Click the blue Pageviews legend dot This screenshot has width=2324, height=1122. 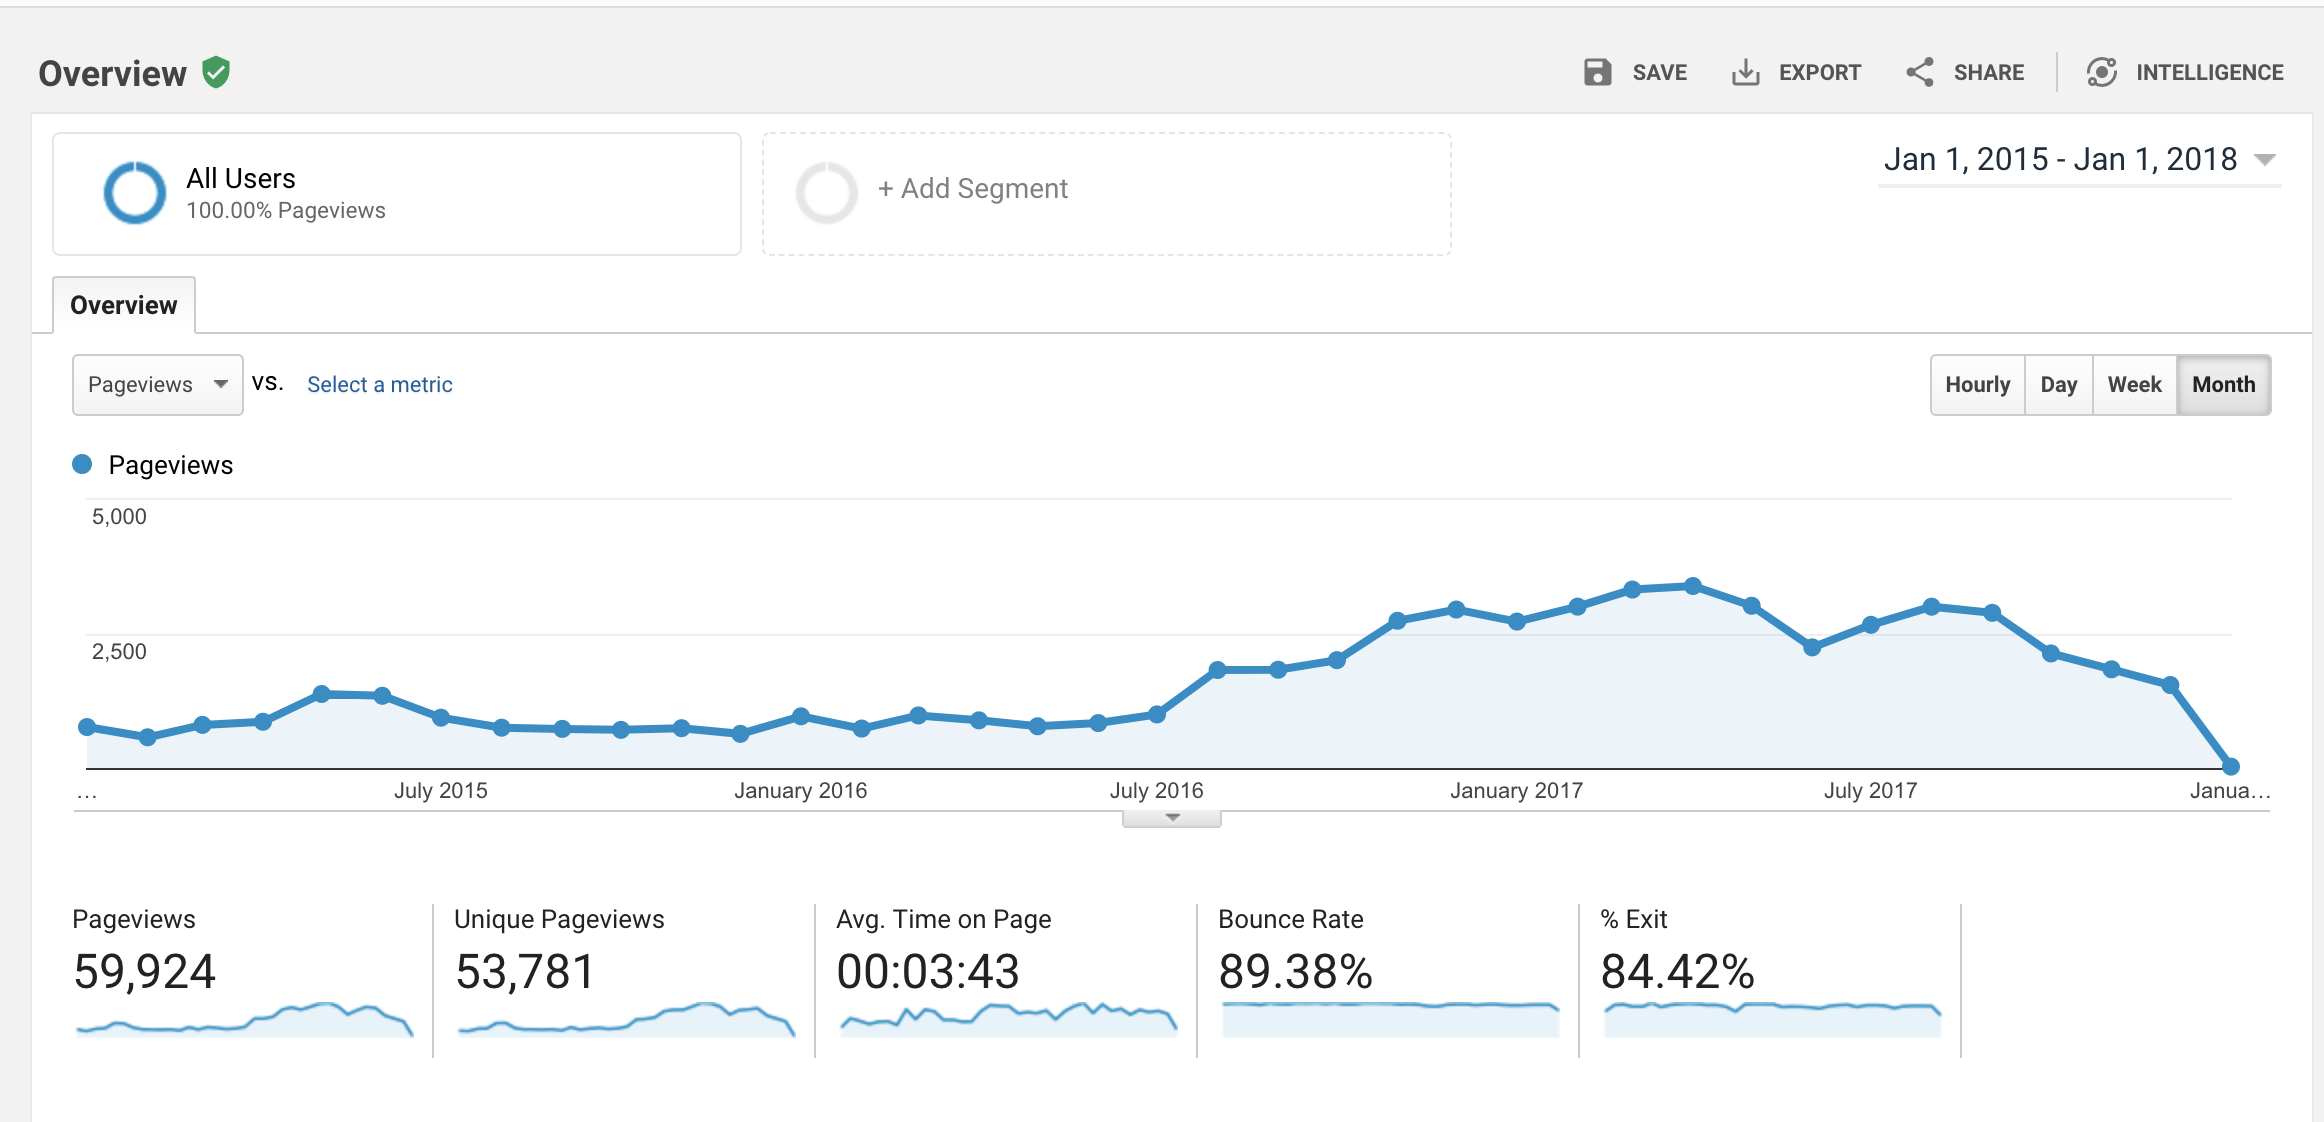[x=83, y=464]
